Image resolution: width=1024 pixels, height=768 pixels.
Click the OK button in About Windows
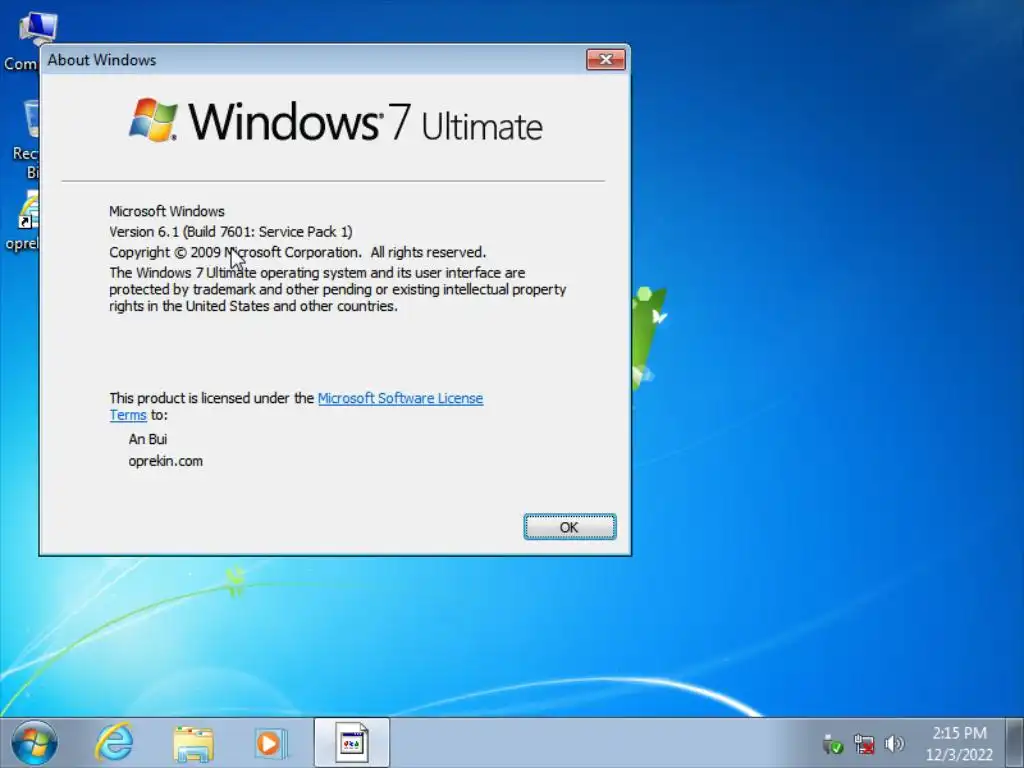[569, 527]
